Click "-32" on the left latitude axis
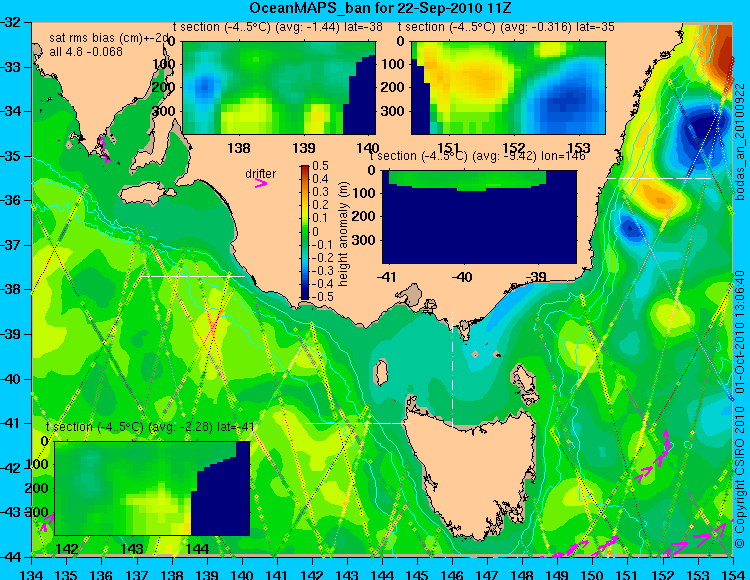The height and width of the screenshot is (580, 750). 11,22
